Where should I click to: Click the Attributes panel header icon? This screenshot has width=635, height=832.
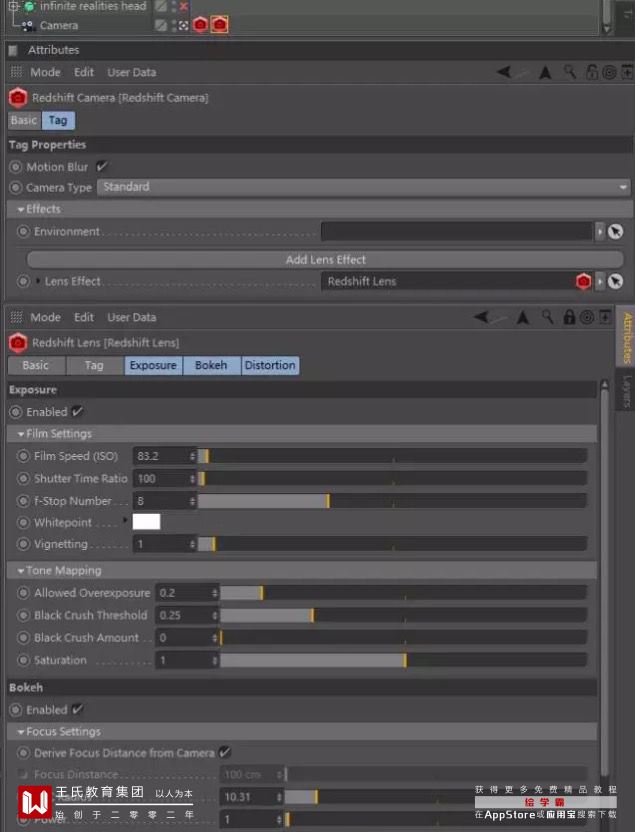pyautogui.click(x=13, y=50)
